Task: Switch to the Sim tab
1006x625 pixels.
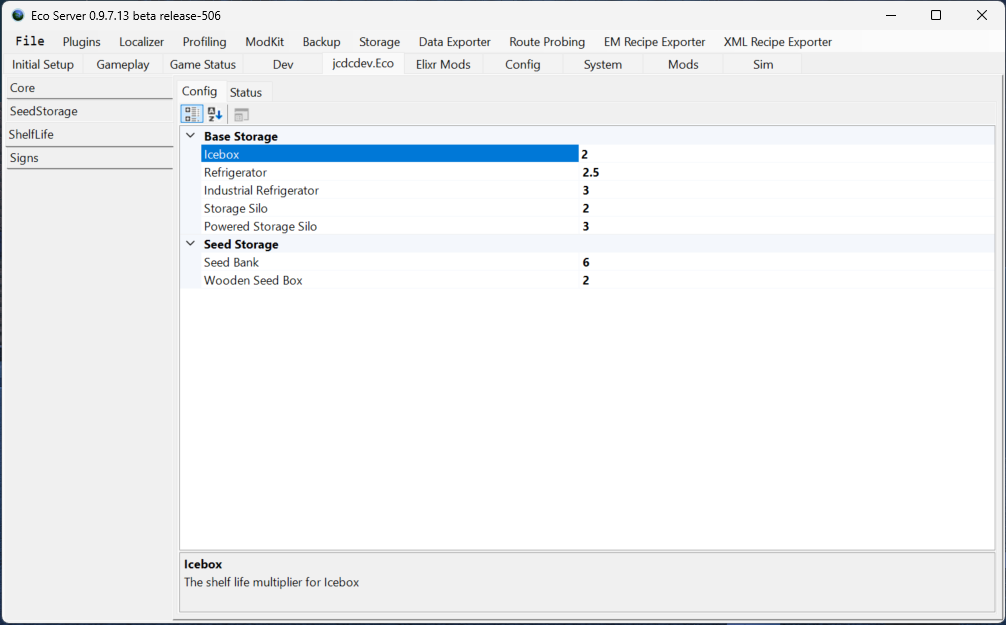Action: [763, 64]
